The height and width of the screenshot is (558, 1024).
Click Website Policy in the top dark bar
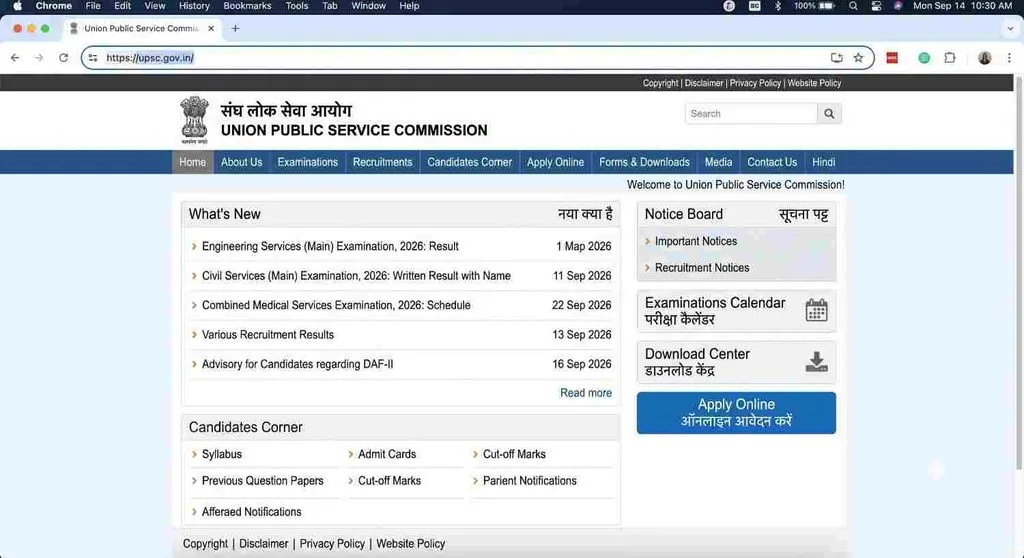pyautogui.click(x=814, y=83)
